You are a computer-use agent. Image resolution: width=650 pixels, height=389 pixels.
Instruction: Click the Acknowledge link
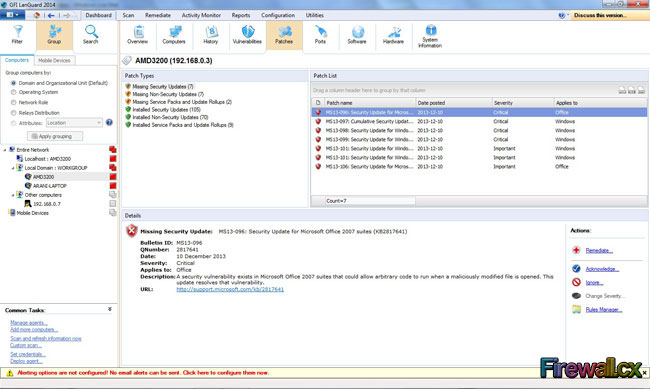point(602,269)
